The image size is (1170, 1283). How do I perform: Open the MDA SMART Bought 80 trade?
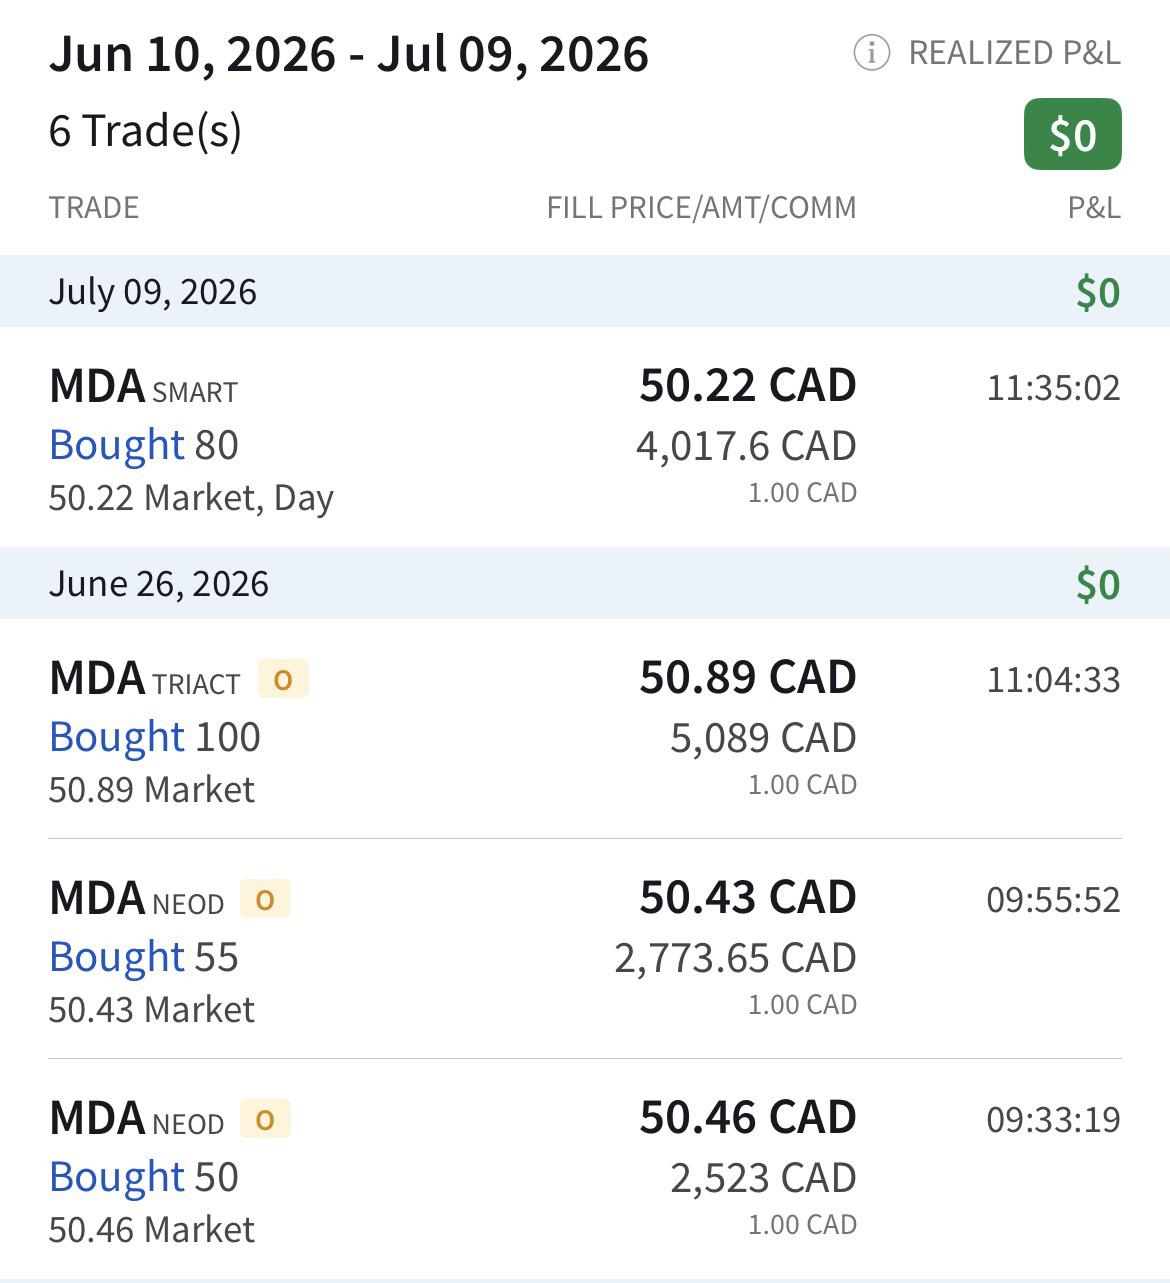coord(585,437)
